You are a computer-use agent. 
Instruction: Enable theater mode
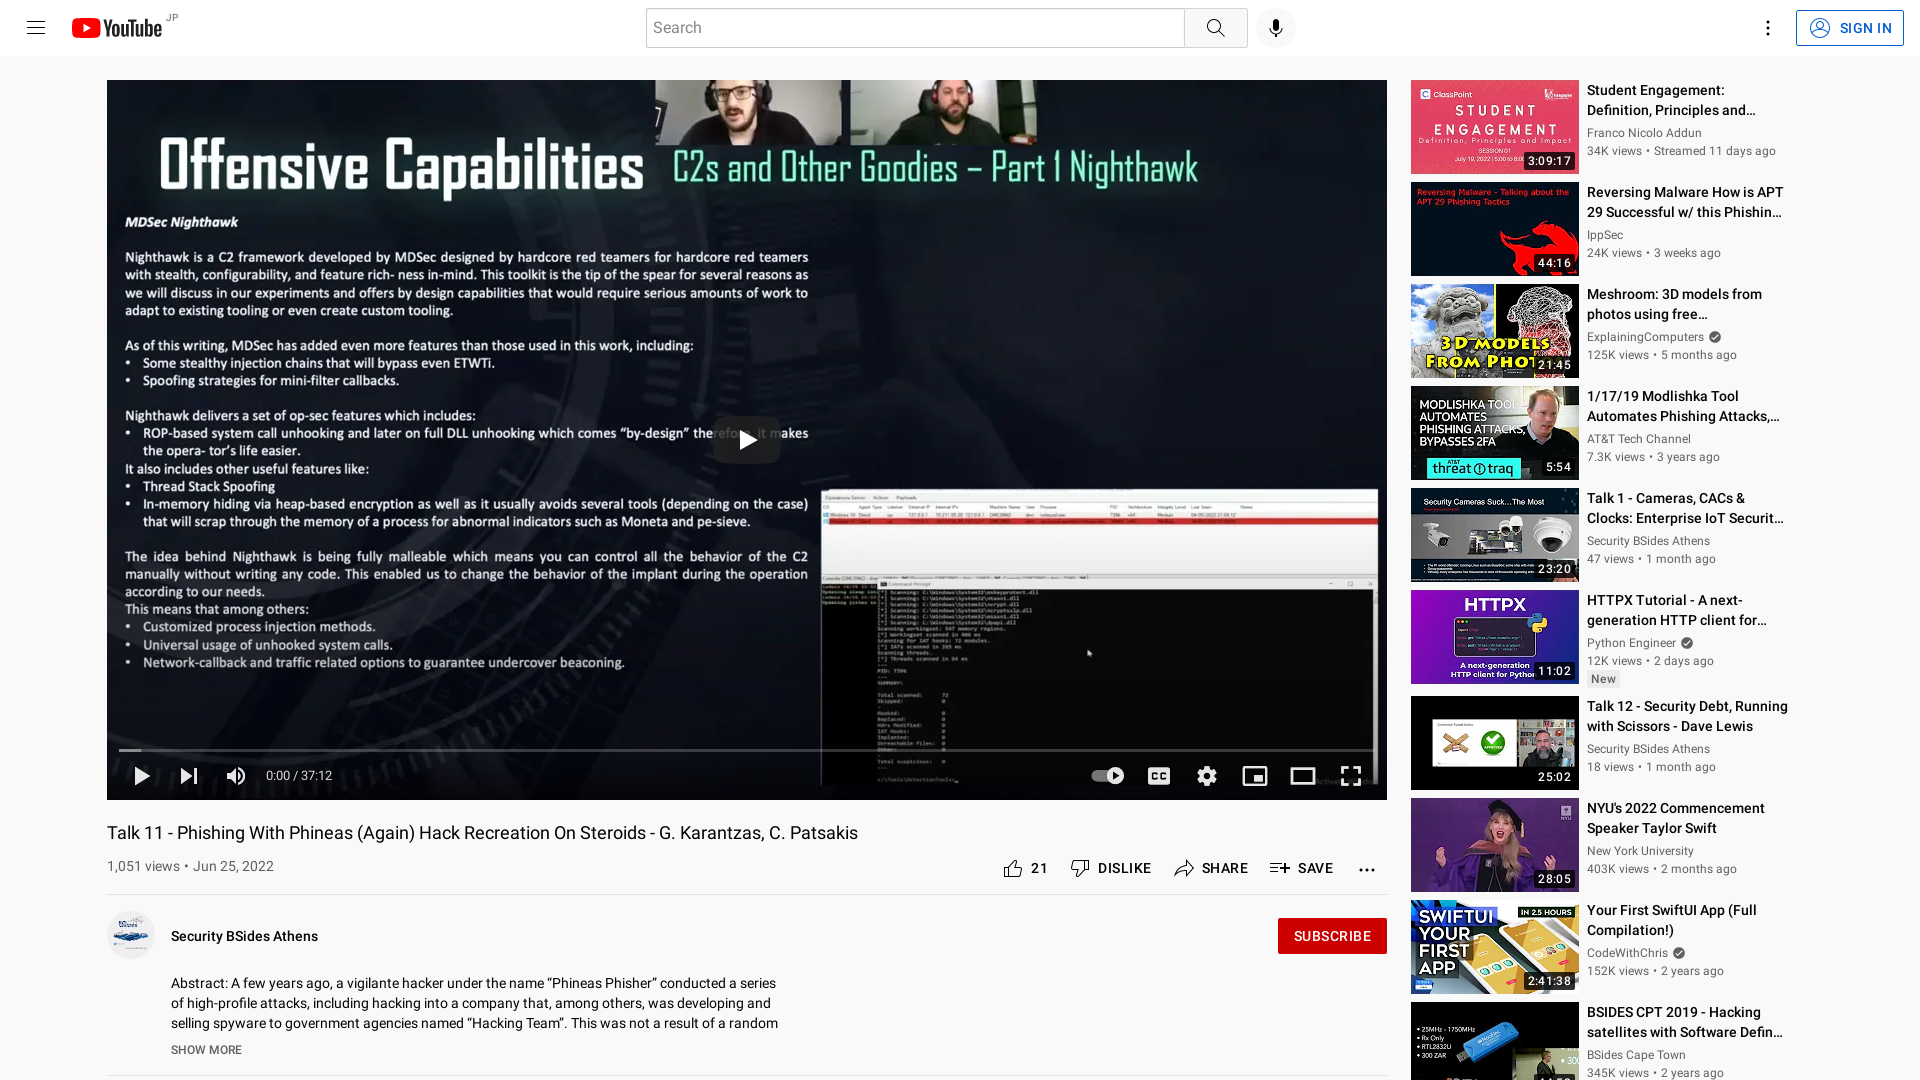1302,775
